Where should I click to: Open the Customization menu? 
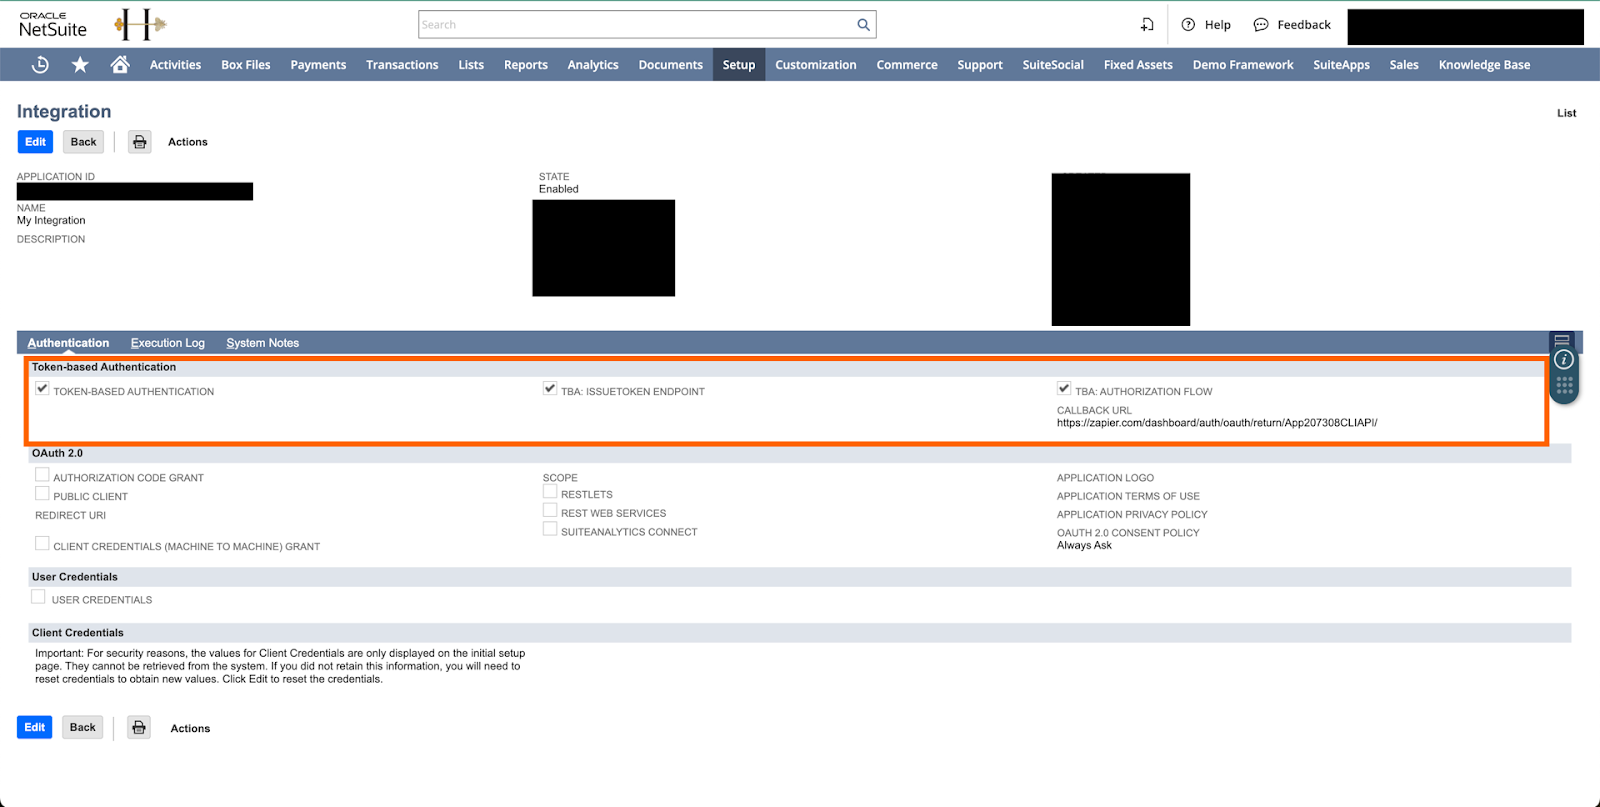click(816, 65)
